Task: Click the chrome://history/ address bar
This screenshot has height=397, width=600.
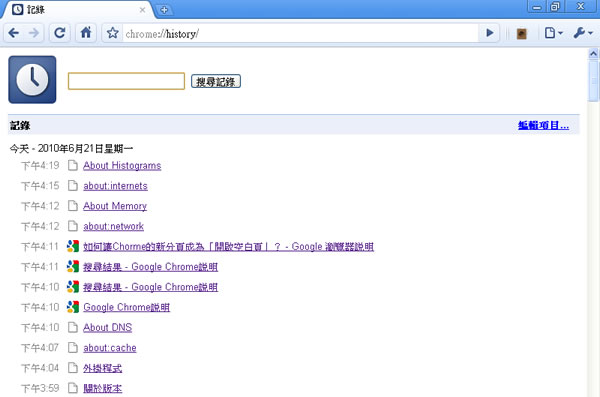Action: pos(300,34)
